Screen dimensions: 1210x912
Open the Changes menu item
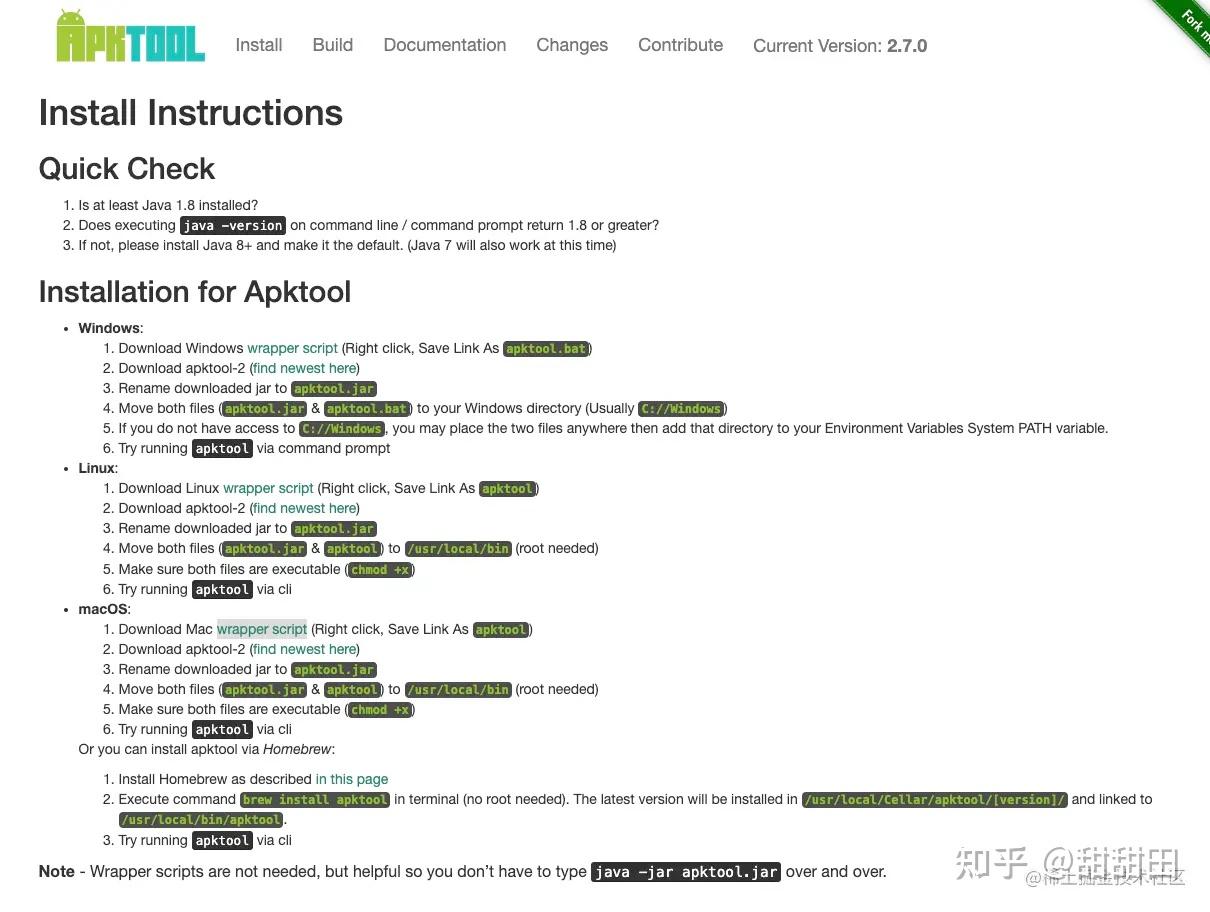point(572,45)
